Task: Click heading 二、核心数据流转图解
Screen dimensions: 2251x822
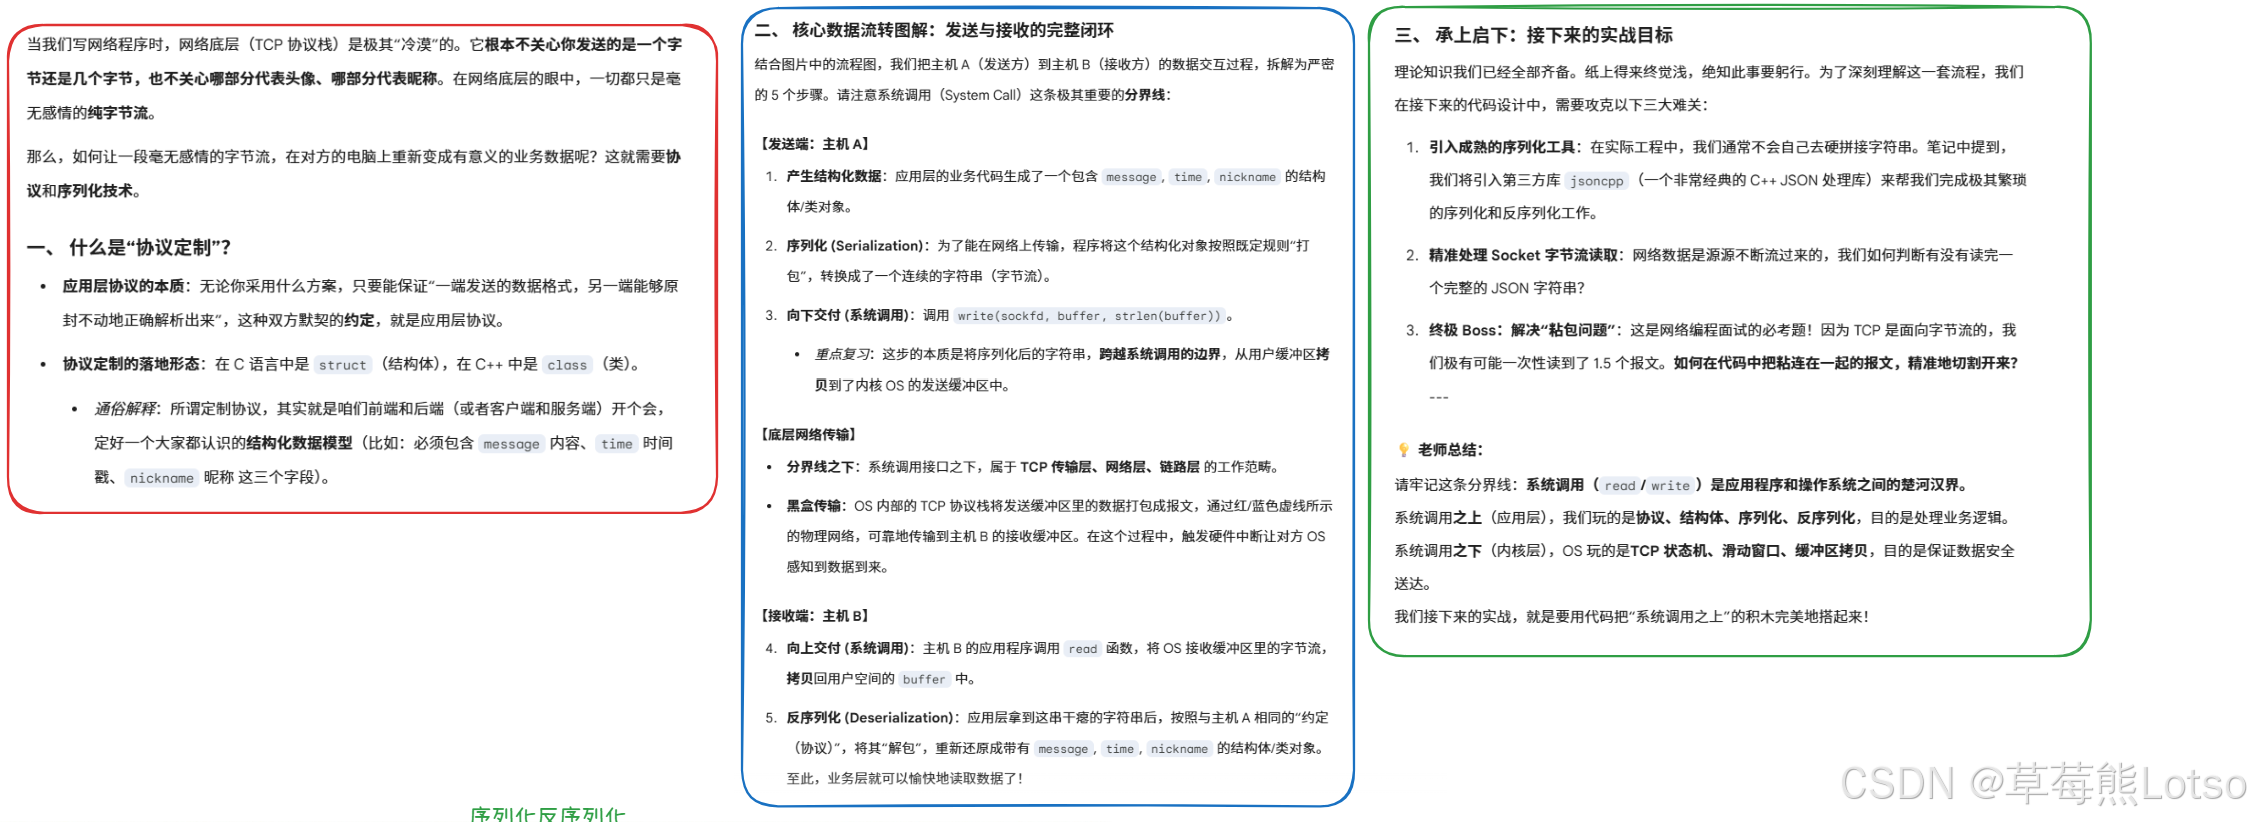Action: pyautogui.click(x=934, y=30)
